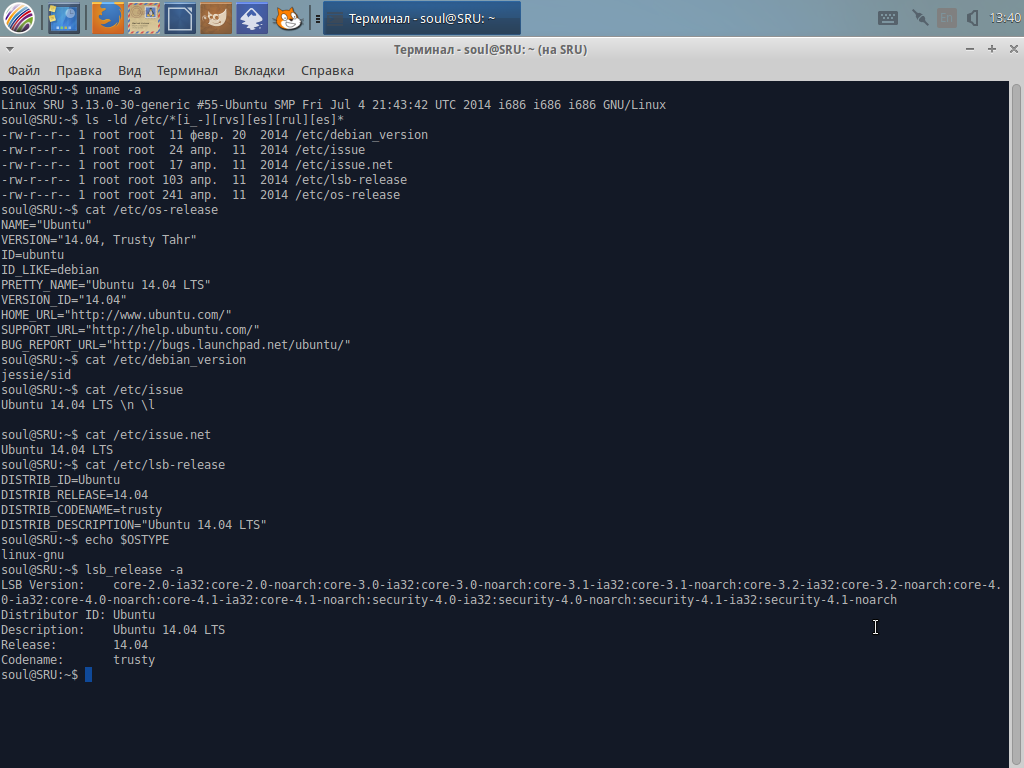Launch Firefox from the panel
Screen dimensions: 1024x768
point(108,18)
